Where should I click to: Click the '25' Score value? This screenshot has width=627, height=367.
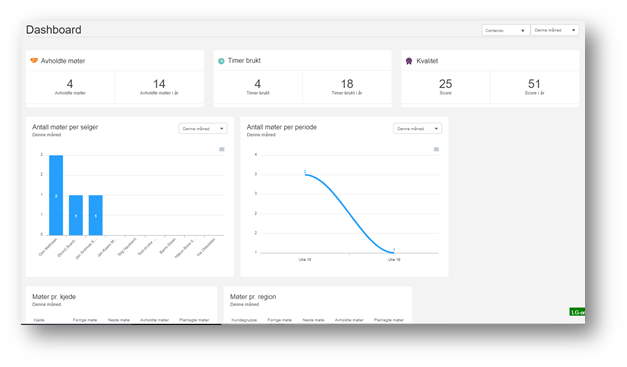click(445, 84)
